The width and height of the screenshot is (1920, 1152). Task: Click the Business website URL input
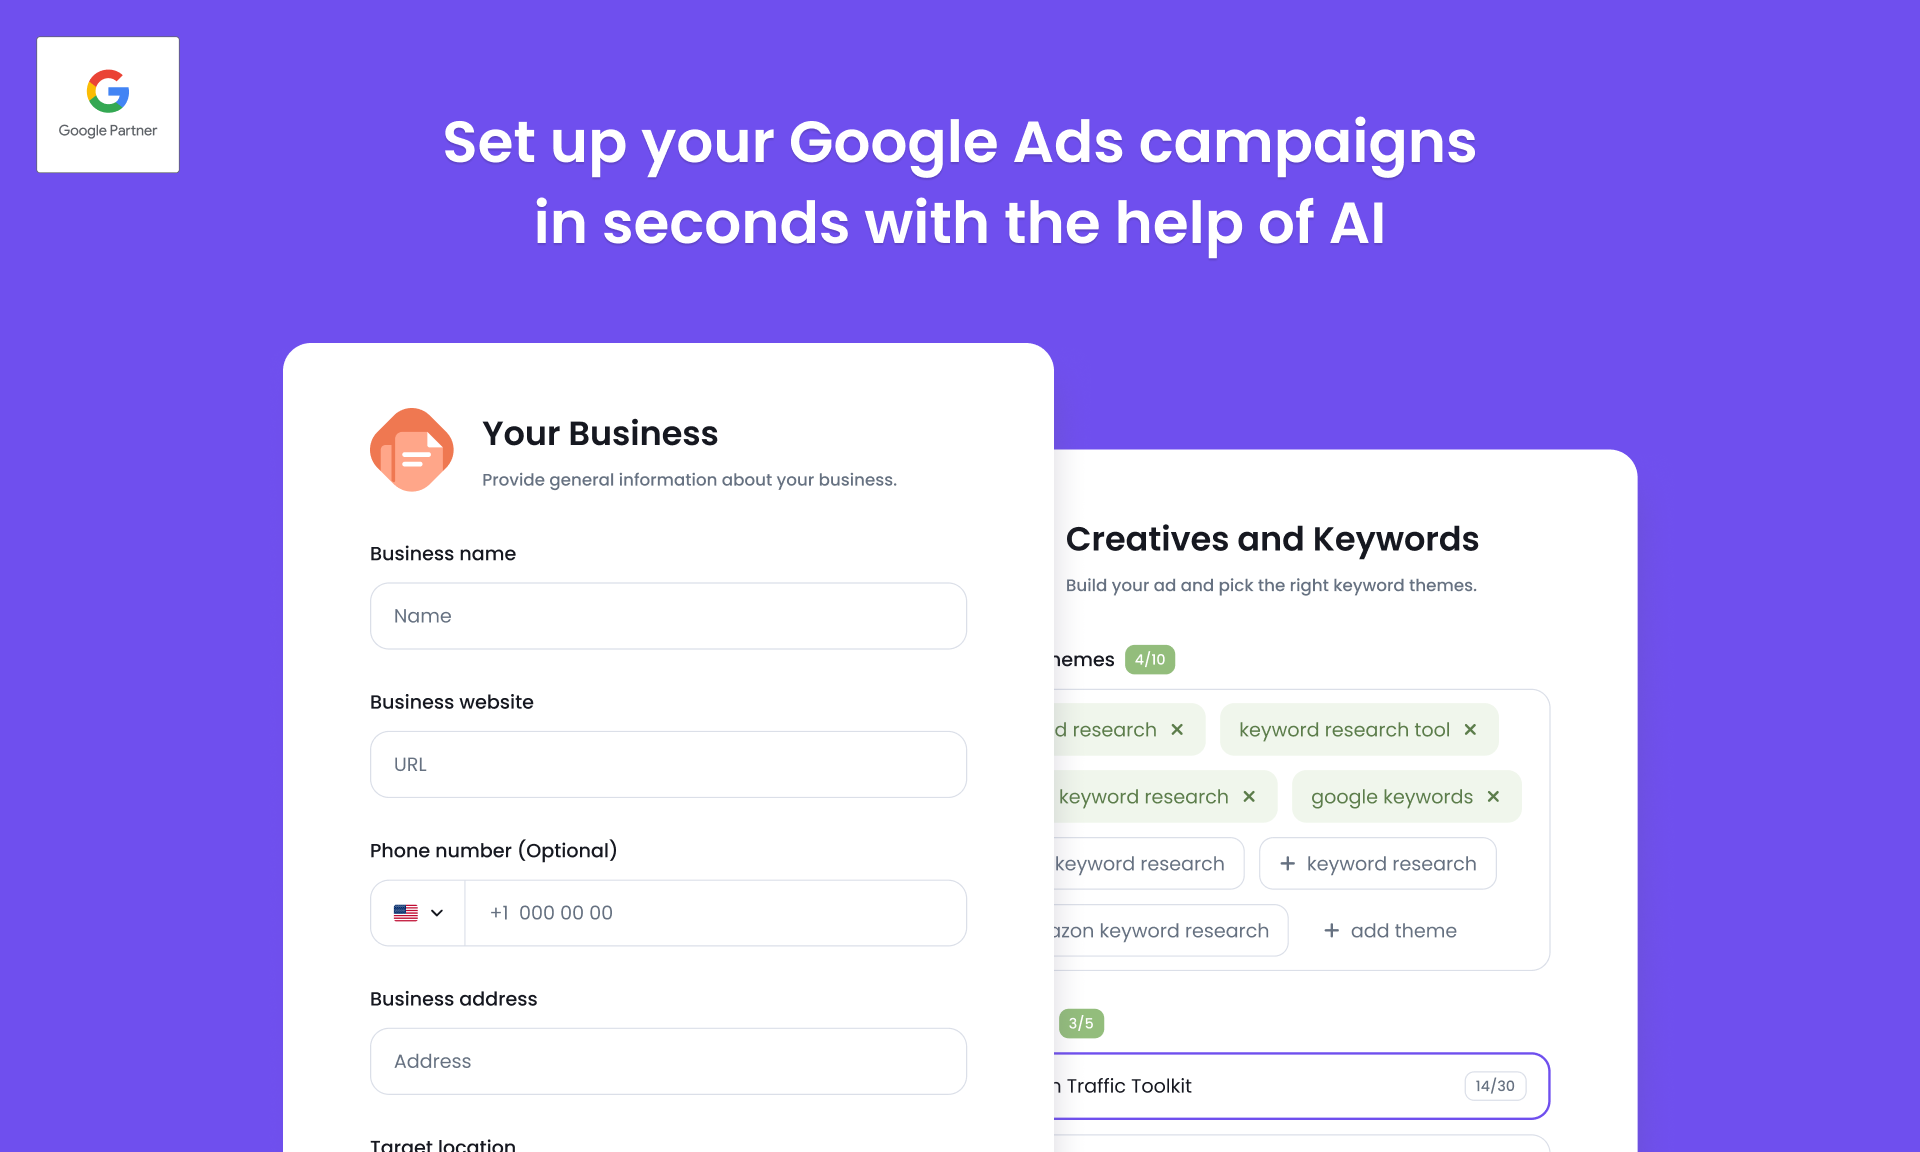click(669, 764)
